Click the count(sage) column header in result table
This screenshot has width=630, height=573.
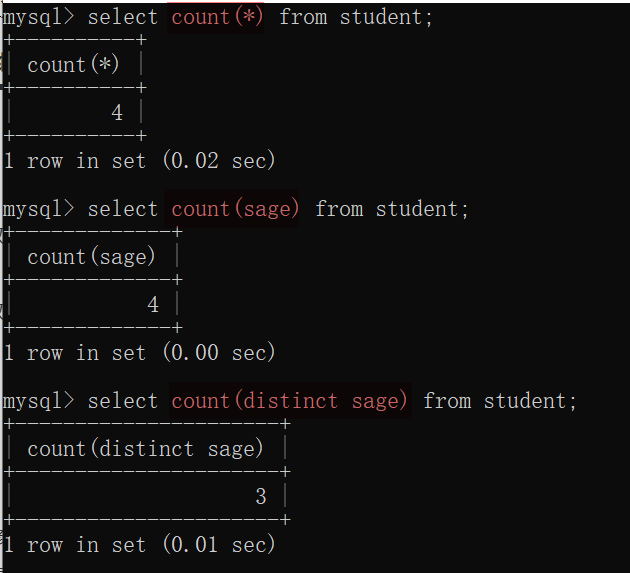click(x=91, y=257)
